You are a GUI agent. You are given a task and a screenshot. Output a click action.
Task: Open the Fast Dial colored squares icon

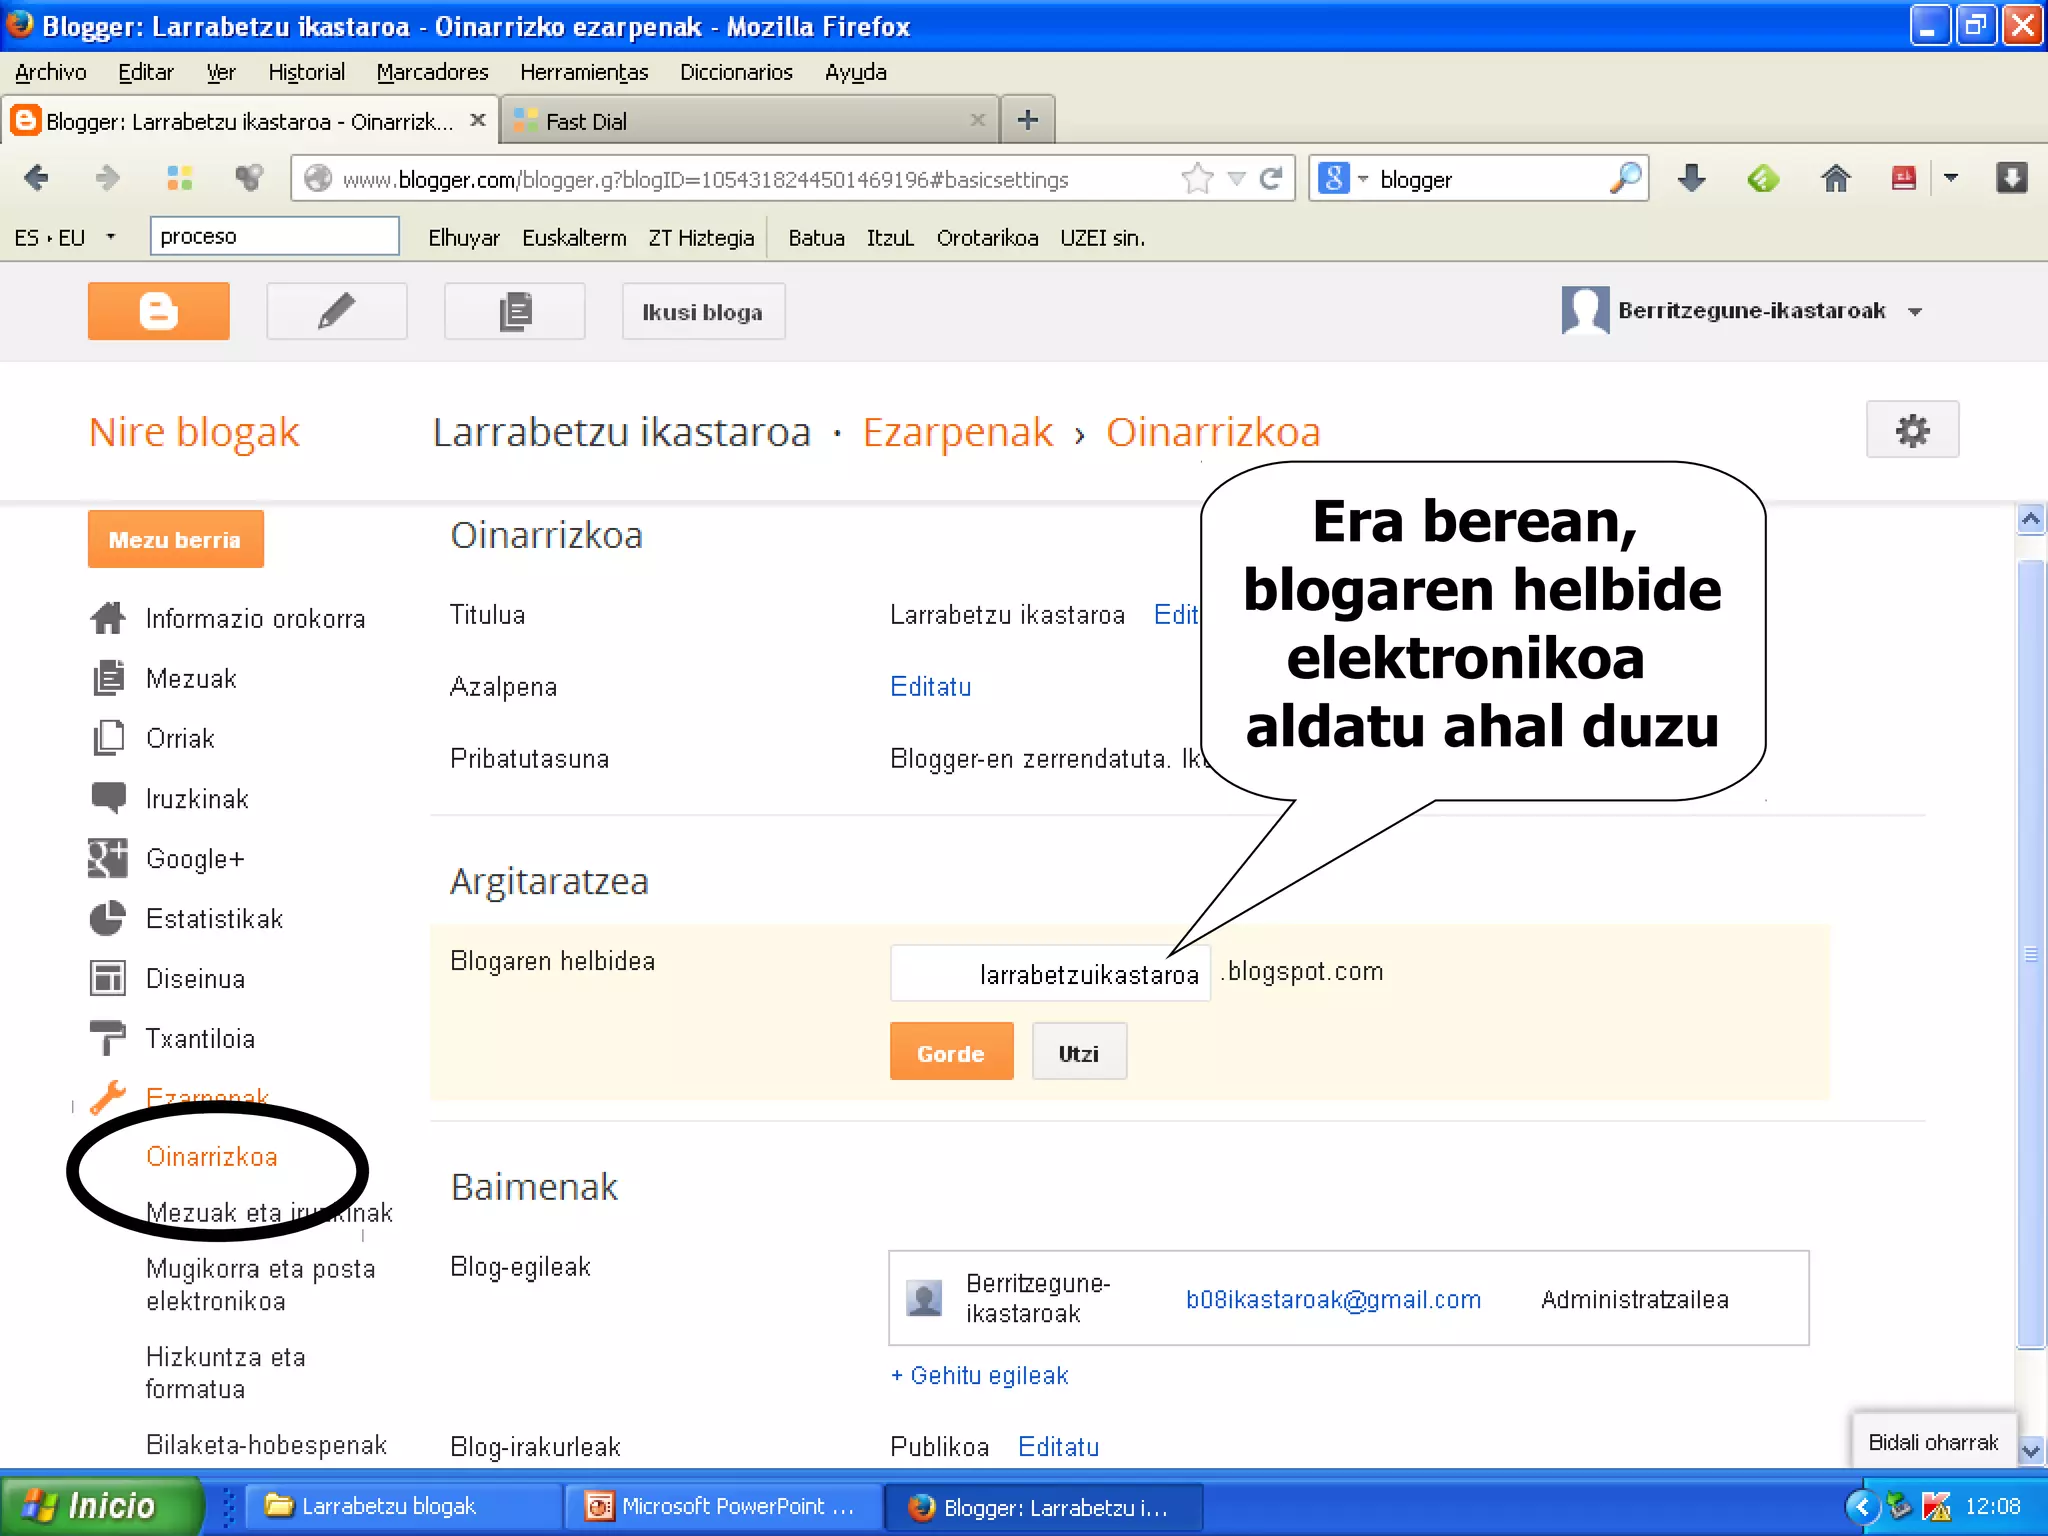click(179, 178)
